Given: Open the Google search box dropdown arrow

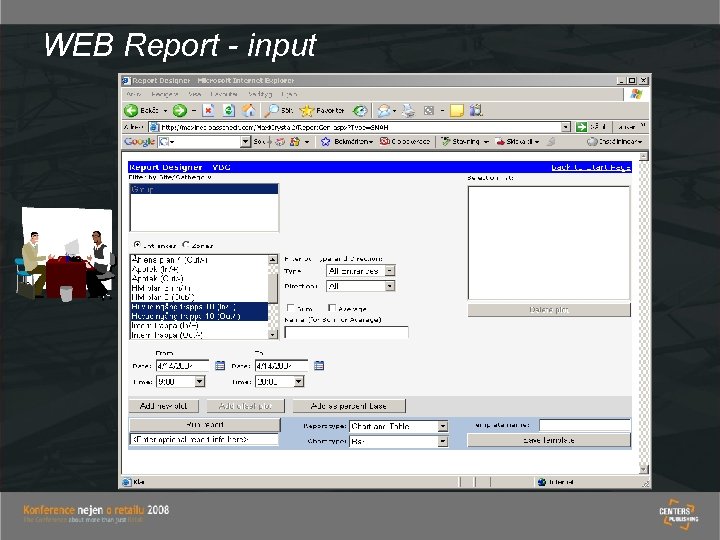Looking at the screenshot, I should click(246, 142).
